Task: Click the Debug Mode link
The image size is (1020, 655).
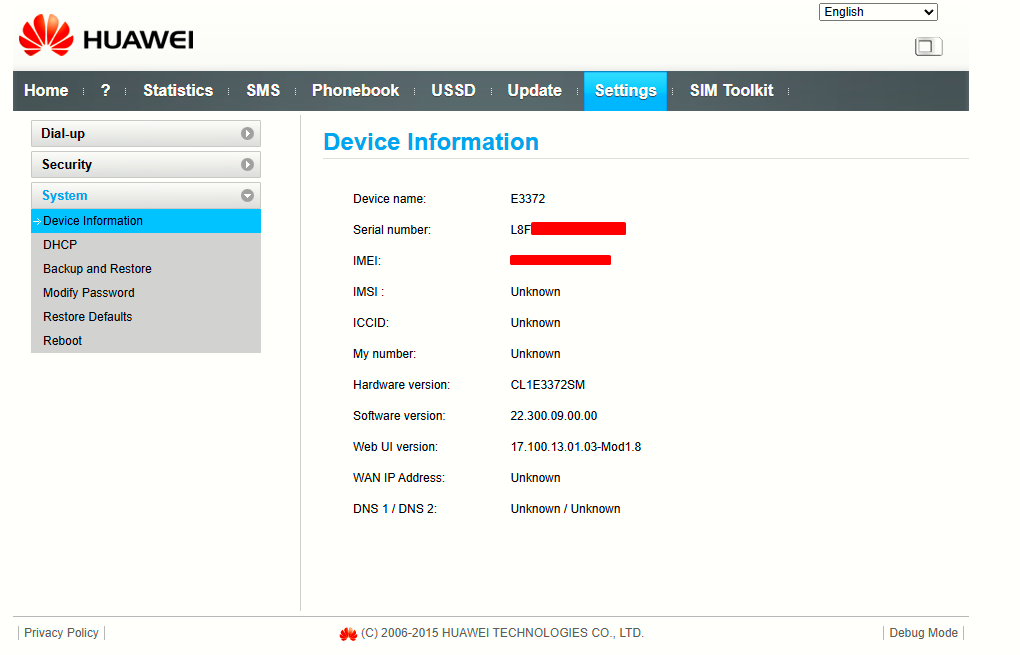Action: coord(924,633)
